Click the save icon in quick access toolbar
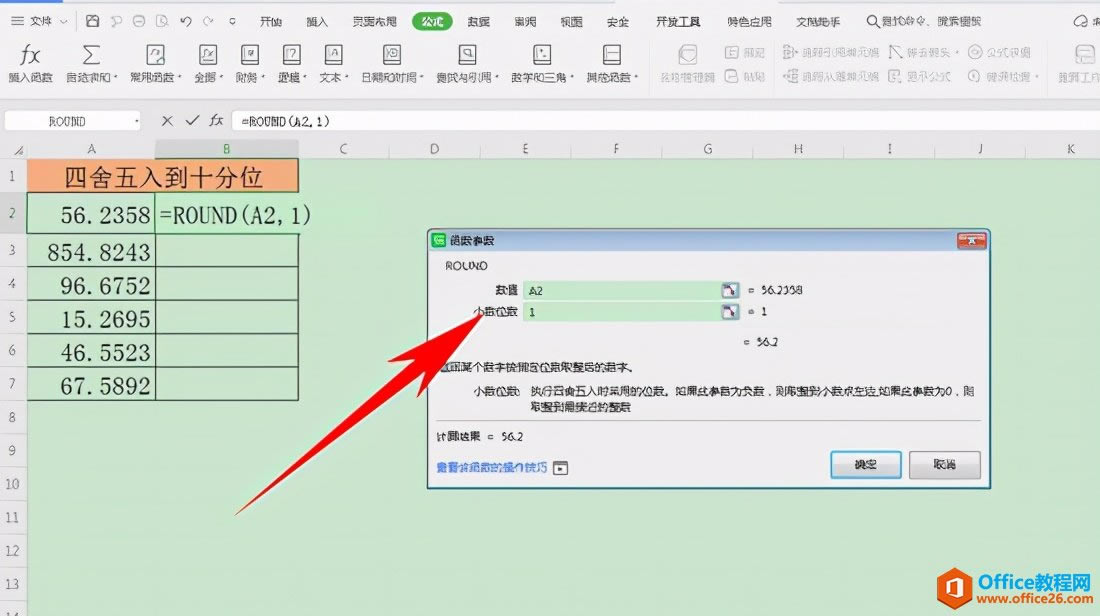 point(93,21)
